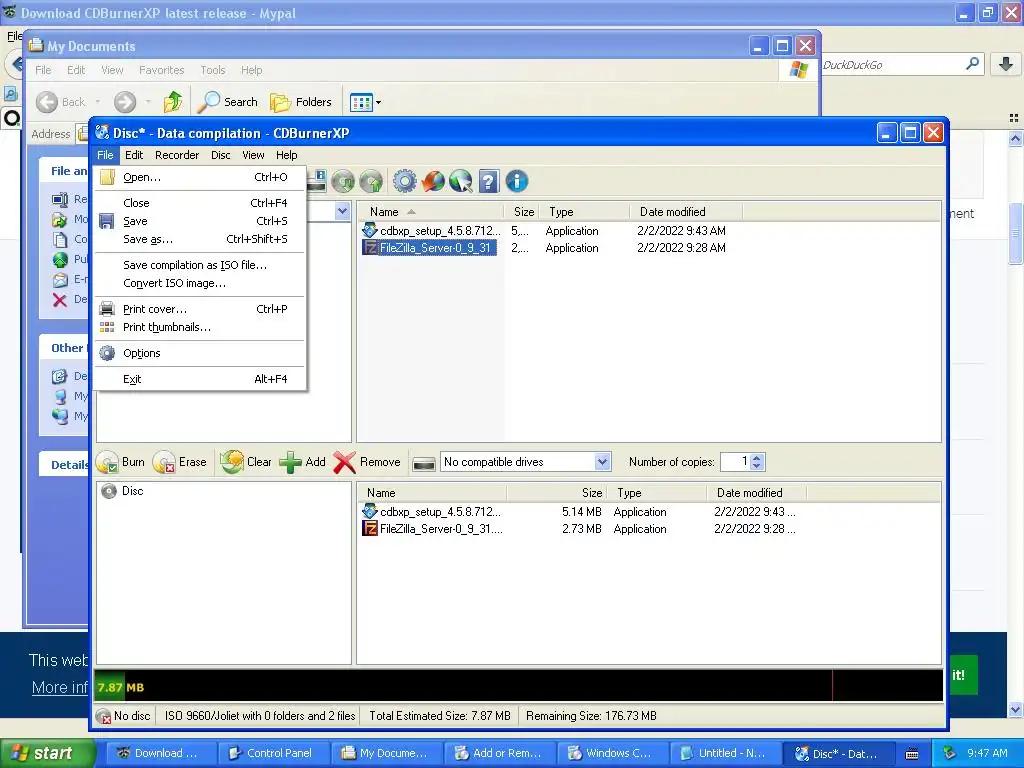The image size is (1024, 768).
Task: Select cdbxp_setup file in upper file list
Action: click(432, 231)
